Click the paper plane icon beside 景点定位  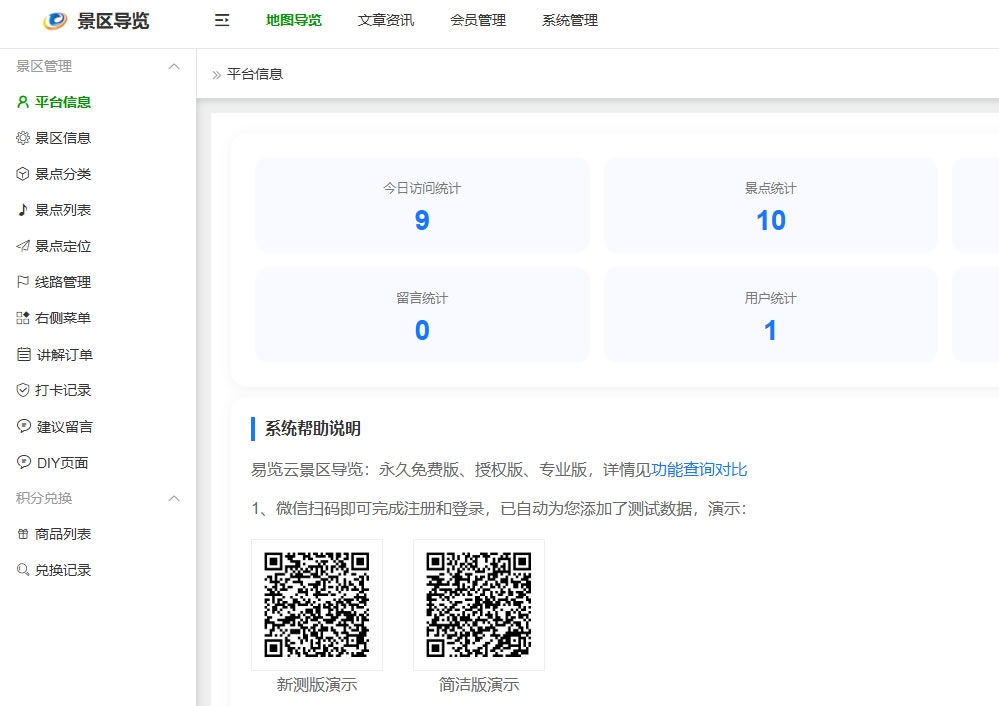point(23,246)
